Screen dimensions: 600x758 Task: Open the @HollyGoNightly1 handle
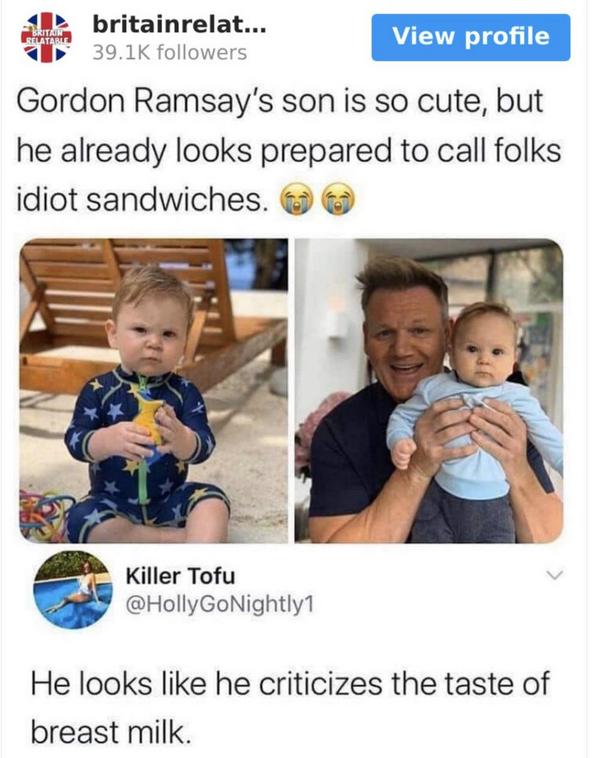[x=220, y=603]
